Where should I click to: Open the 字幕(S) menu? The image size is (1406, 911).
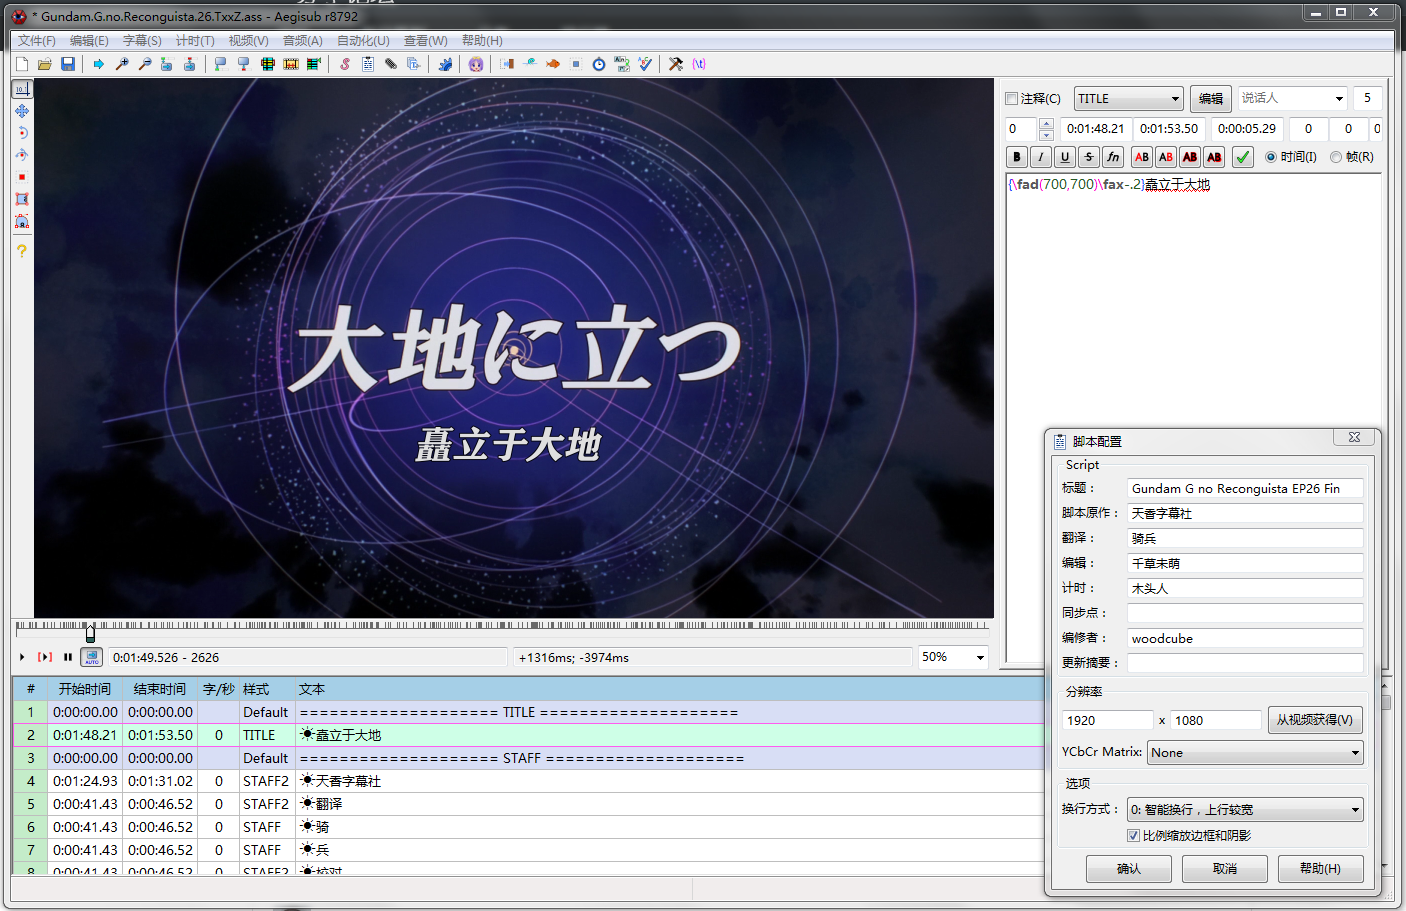point(142,41)
